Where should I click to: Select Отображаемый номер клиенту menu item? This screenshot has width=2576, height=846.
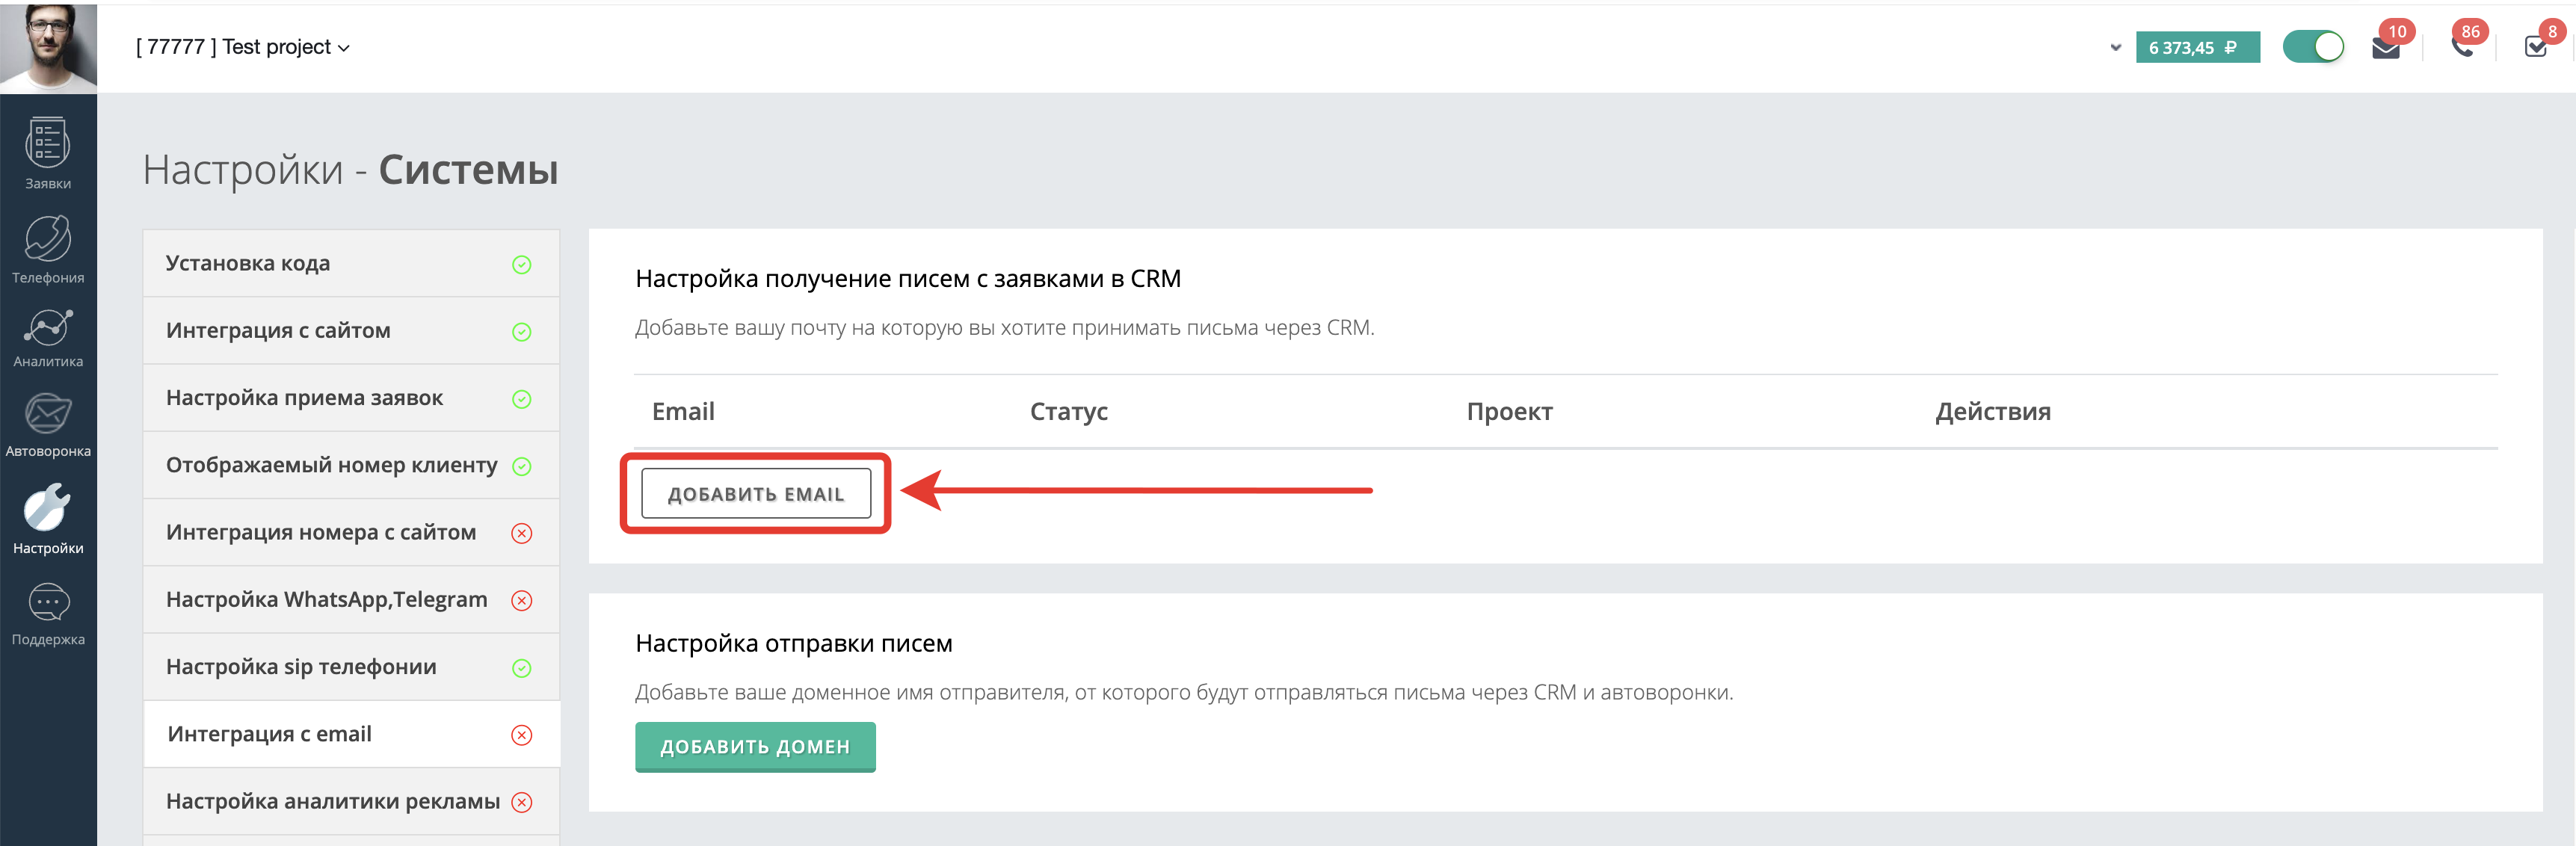(351, 465)
